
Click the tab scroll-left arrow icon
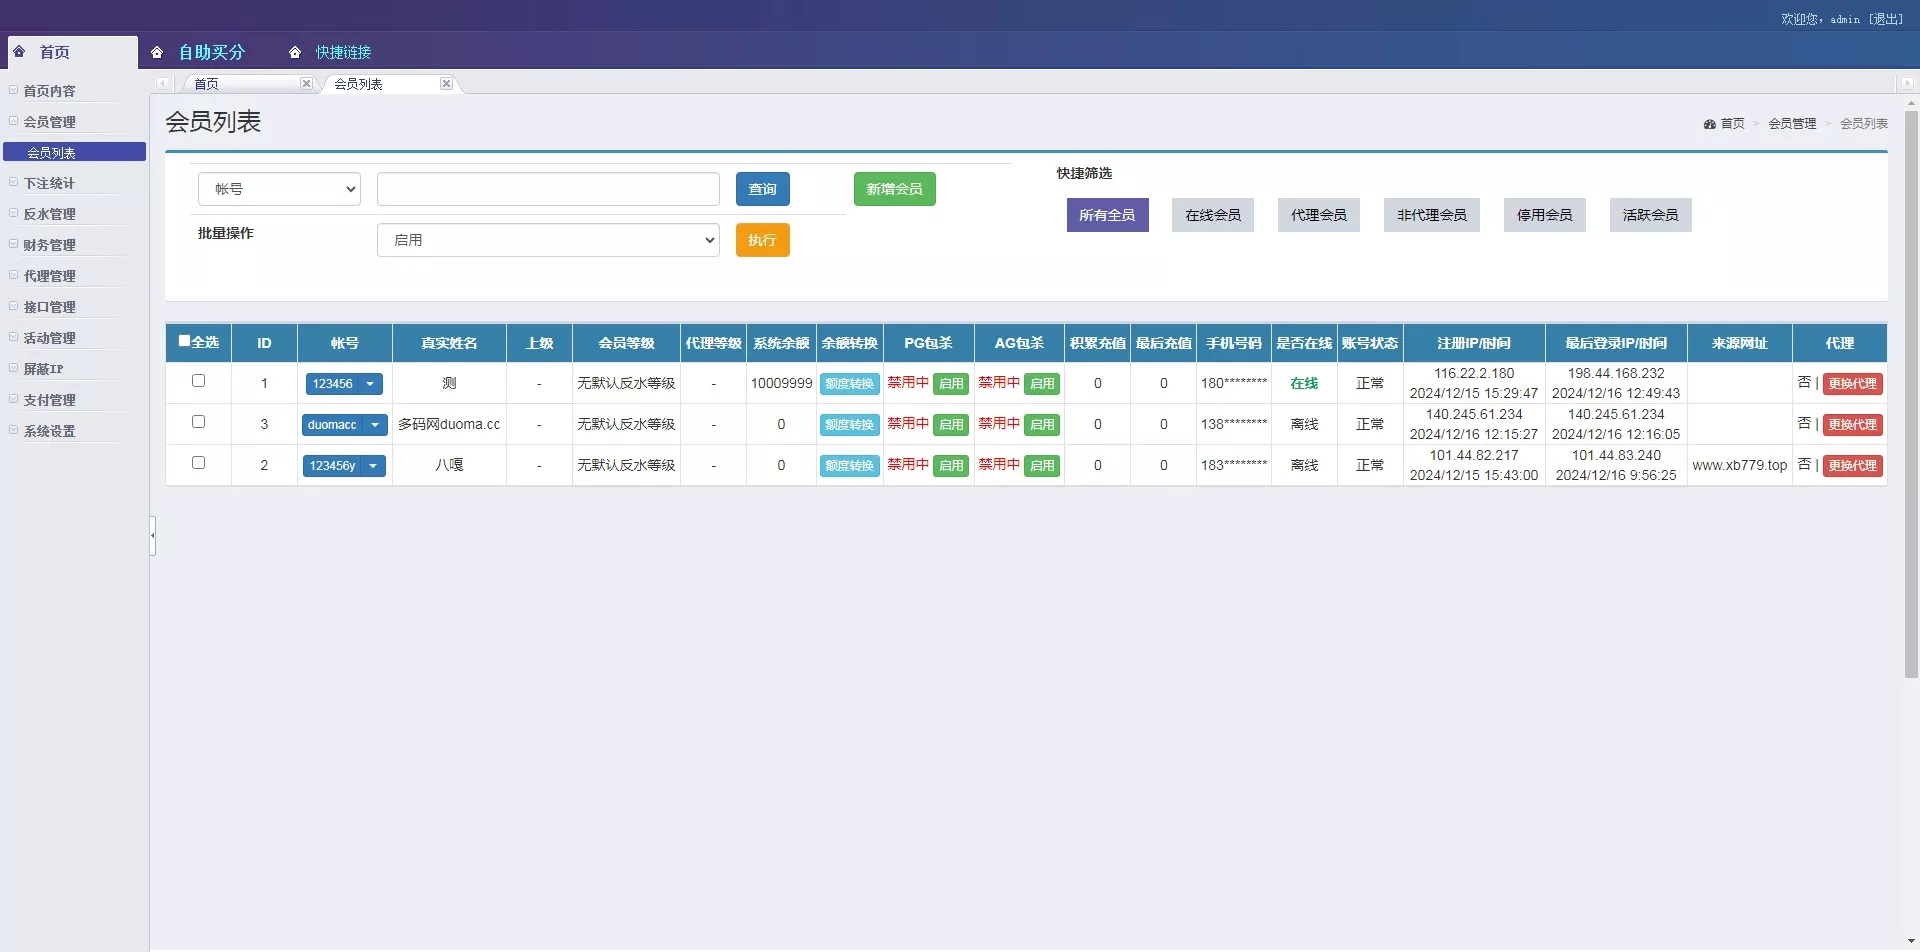pos(162,84)
